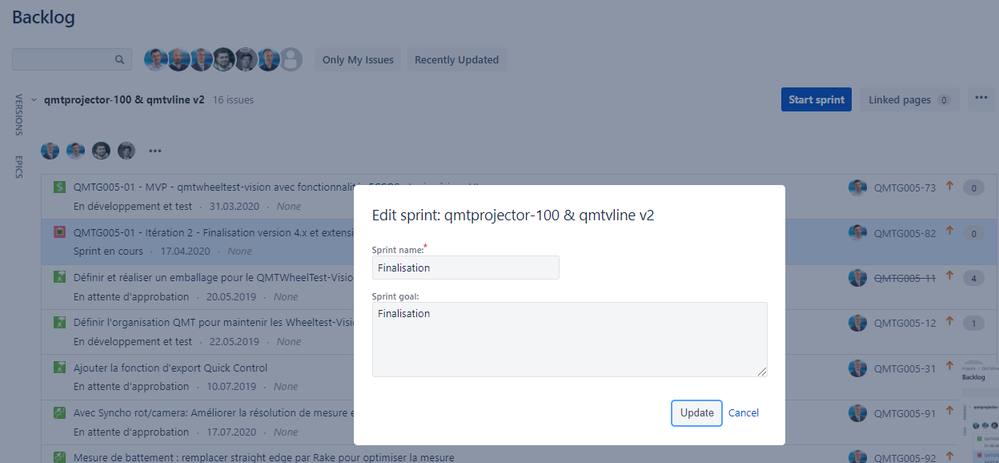Click issue type icon of emballage issue
999x463 pixels.
59,277
